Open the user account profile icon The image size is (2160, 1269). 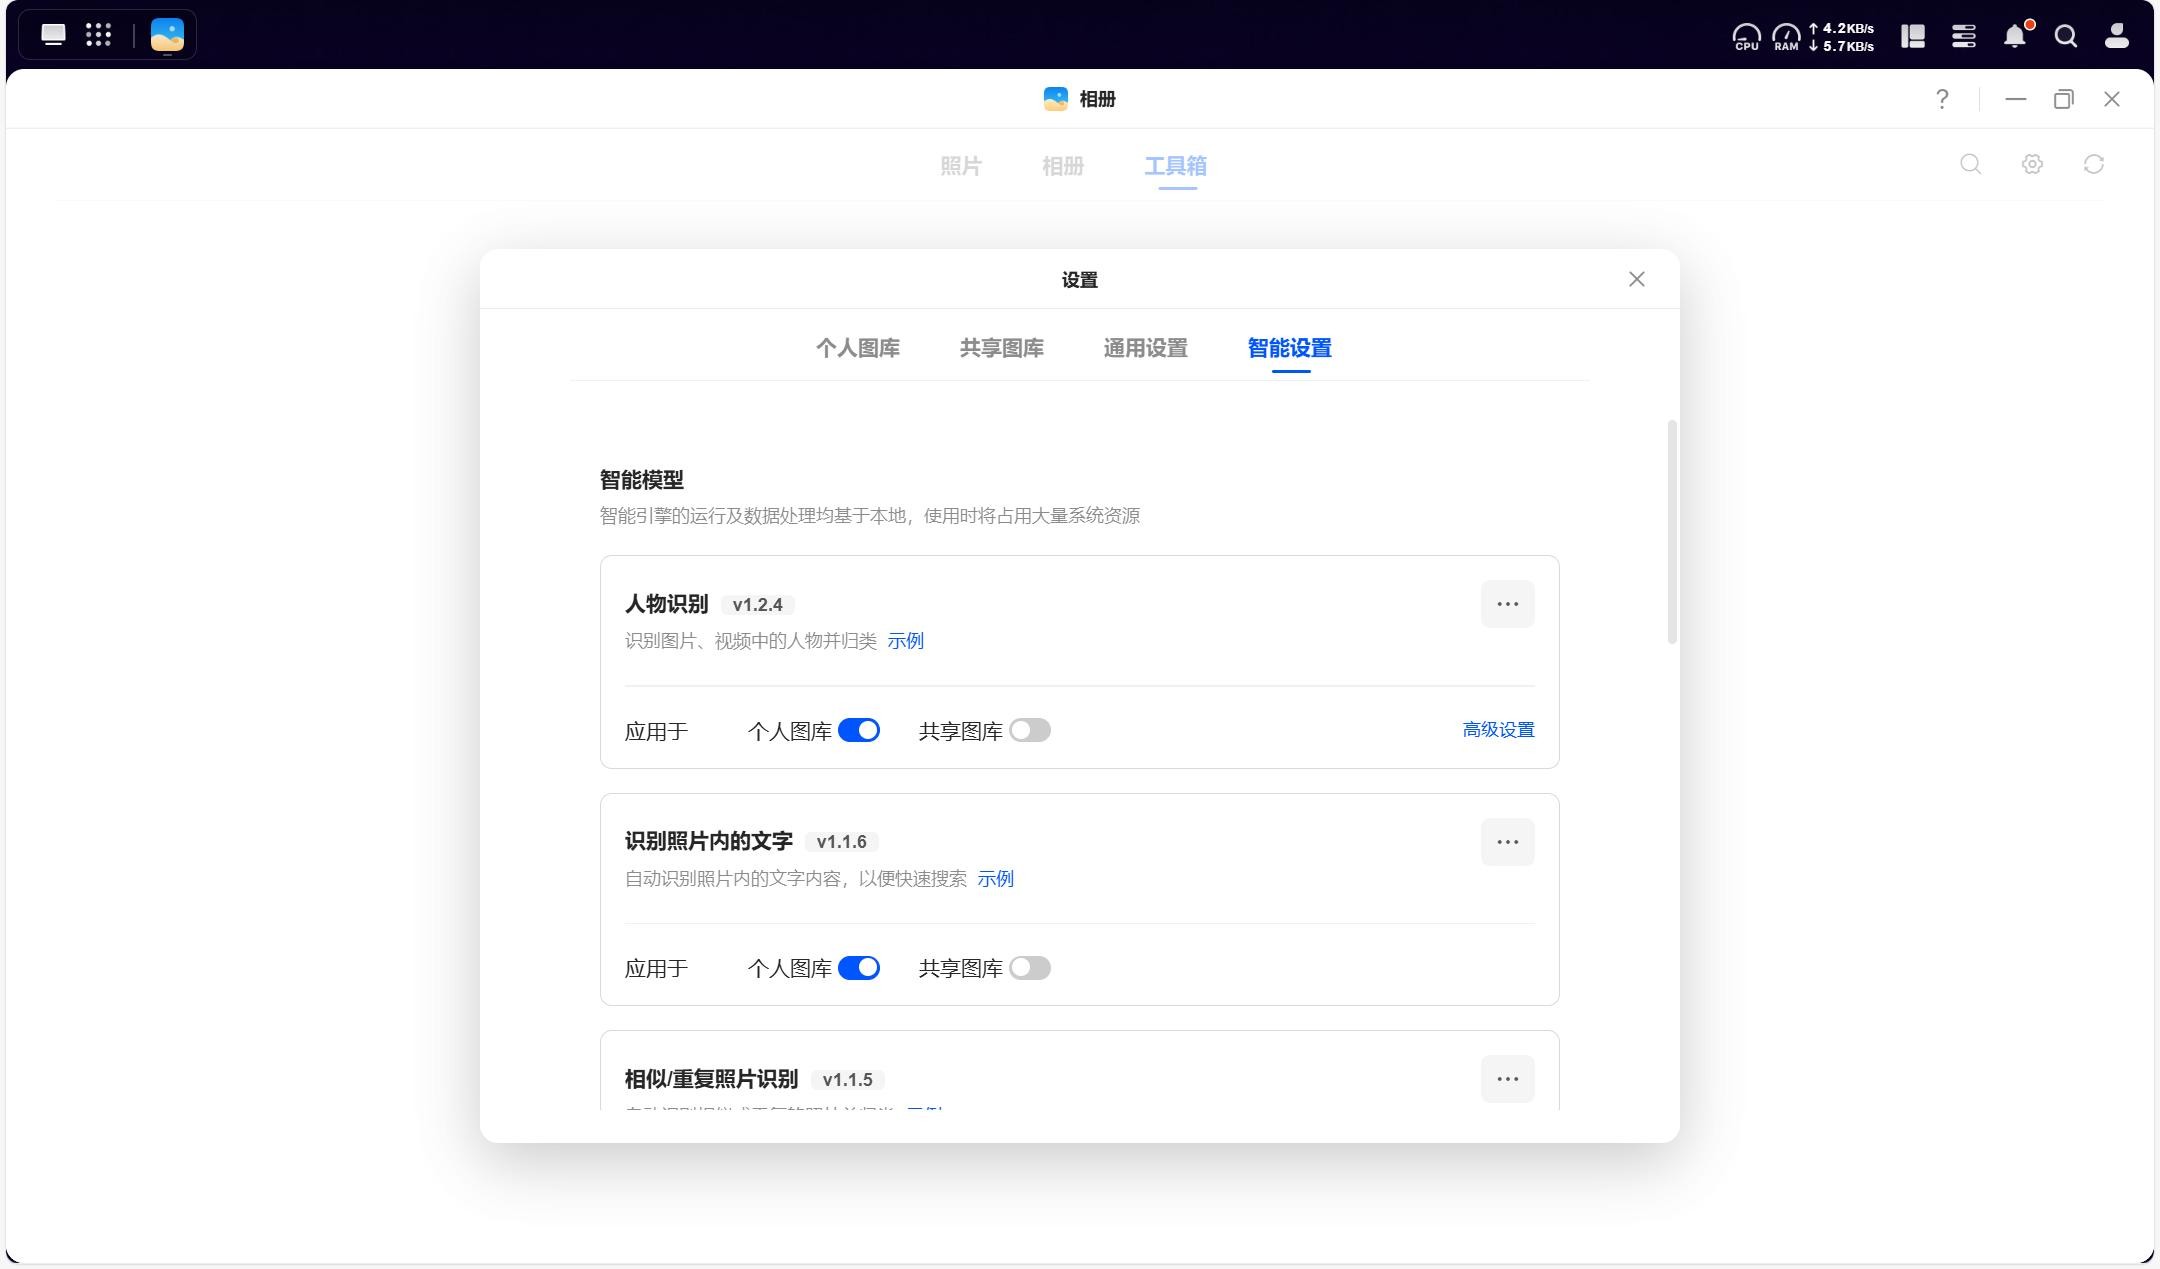pyautogui.click(x=2116, y=37)
